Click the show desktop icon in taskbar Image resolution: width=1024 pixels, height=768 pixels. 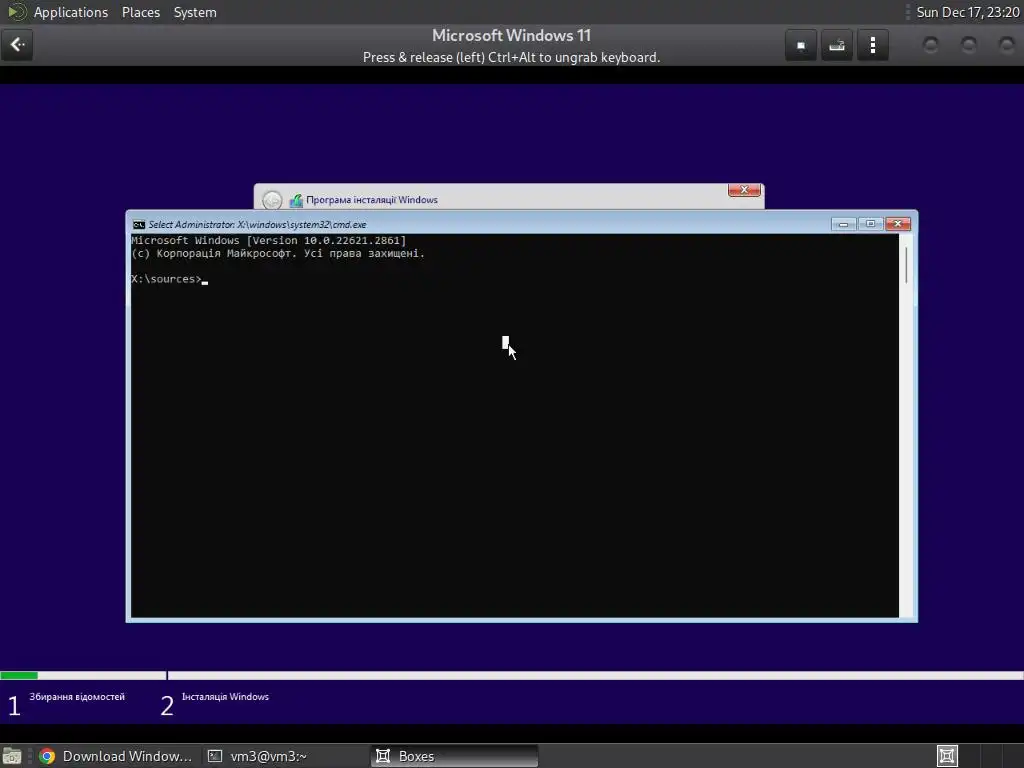pos(12,756)
